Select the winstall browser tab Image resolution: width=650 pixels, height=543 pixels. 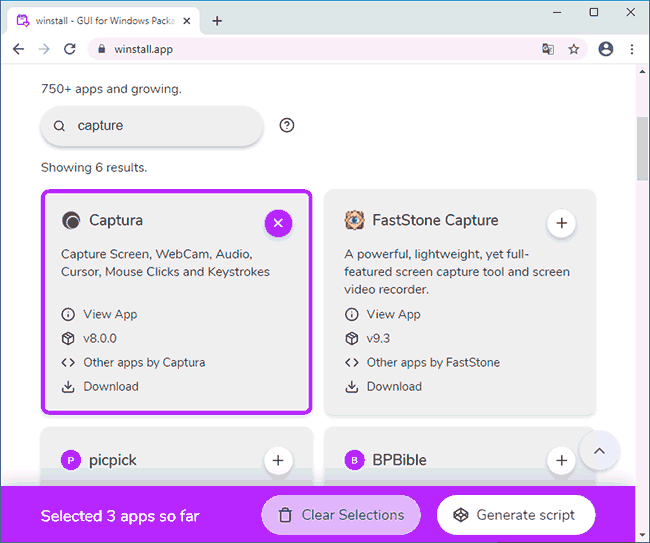click(x=104, y=21)
